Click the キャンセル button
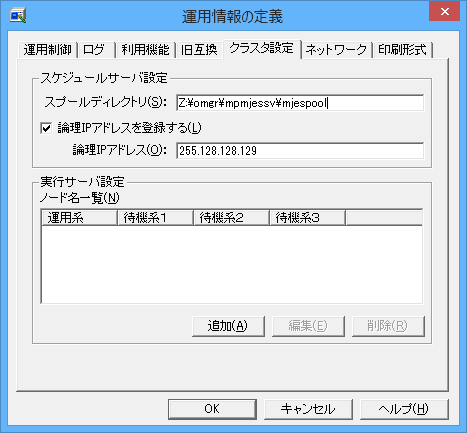This screenshot has height=433, width=467. click(308, 409)
